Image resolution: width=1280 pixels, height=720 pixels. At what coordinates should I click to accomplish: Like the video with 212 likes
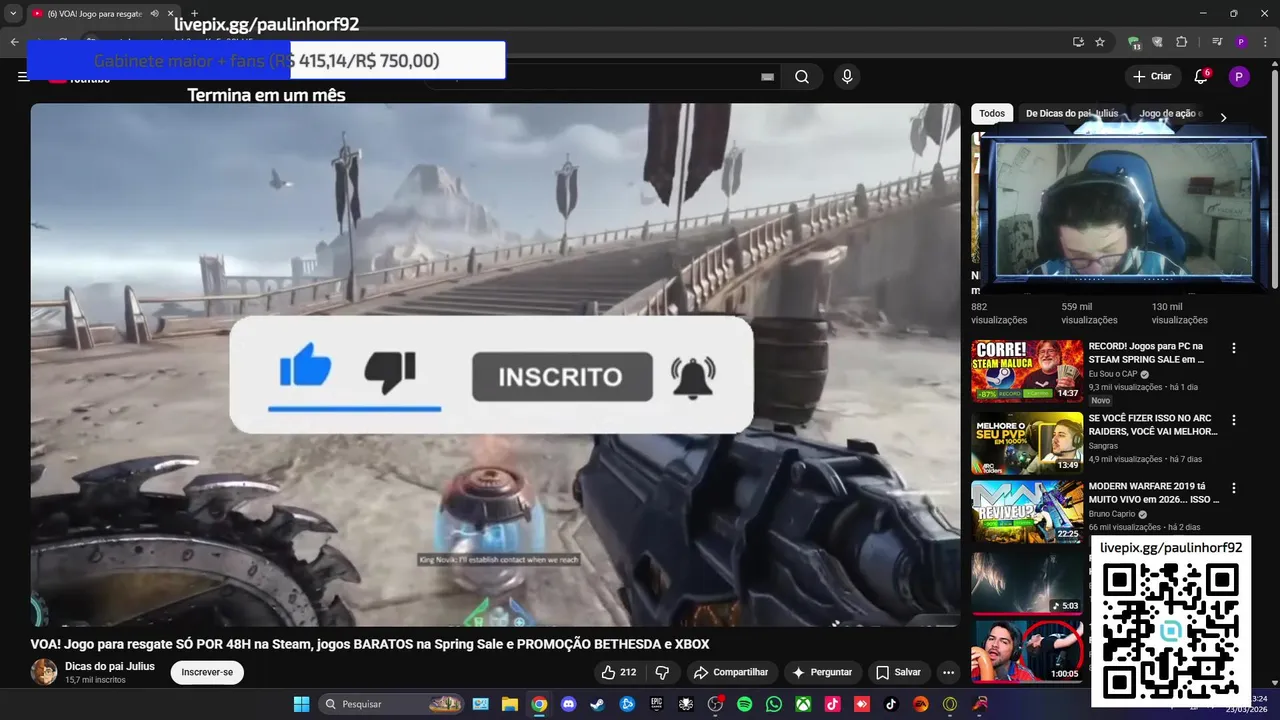[x=618, y=672]
